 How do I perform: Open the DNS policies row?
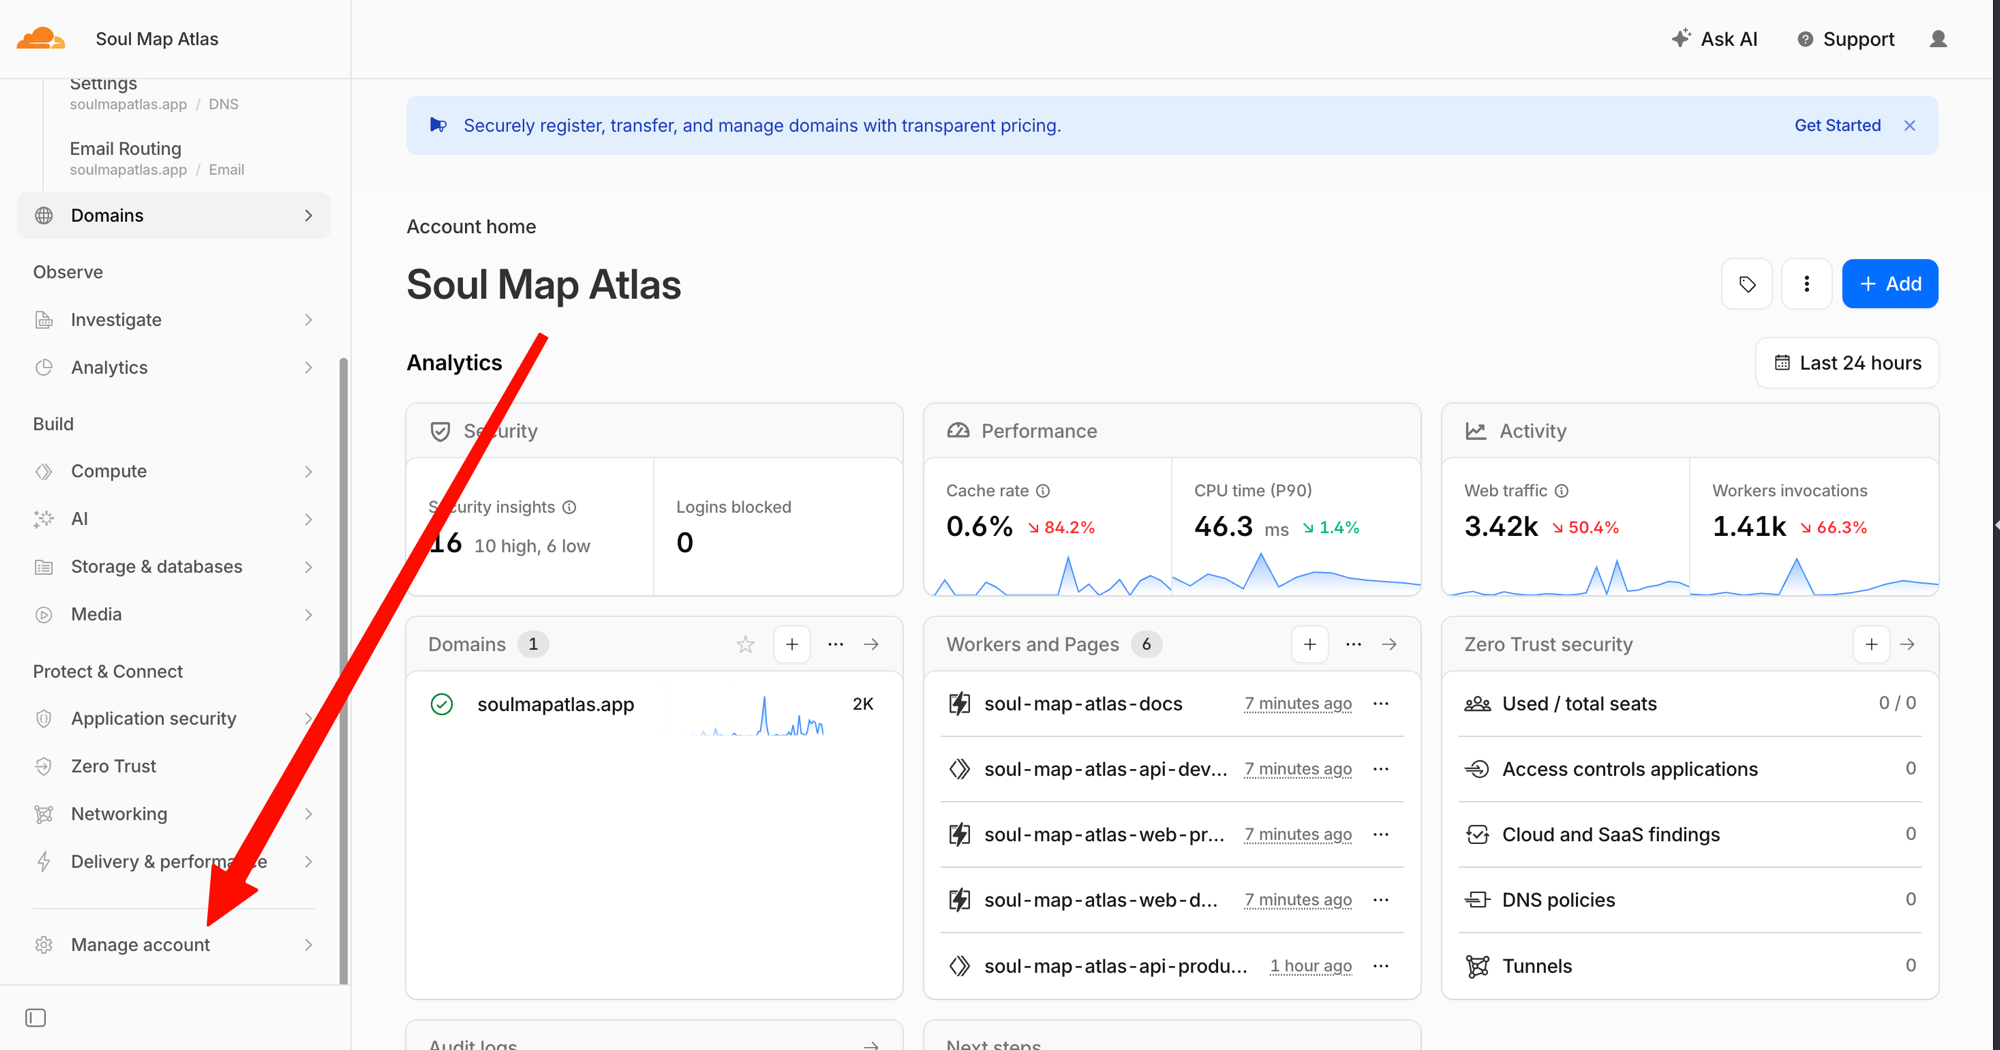point(1690,900)
